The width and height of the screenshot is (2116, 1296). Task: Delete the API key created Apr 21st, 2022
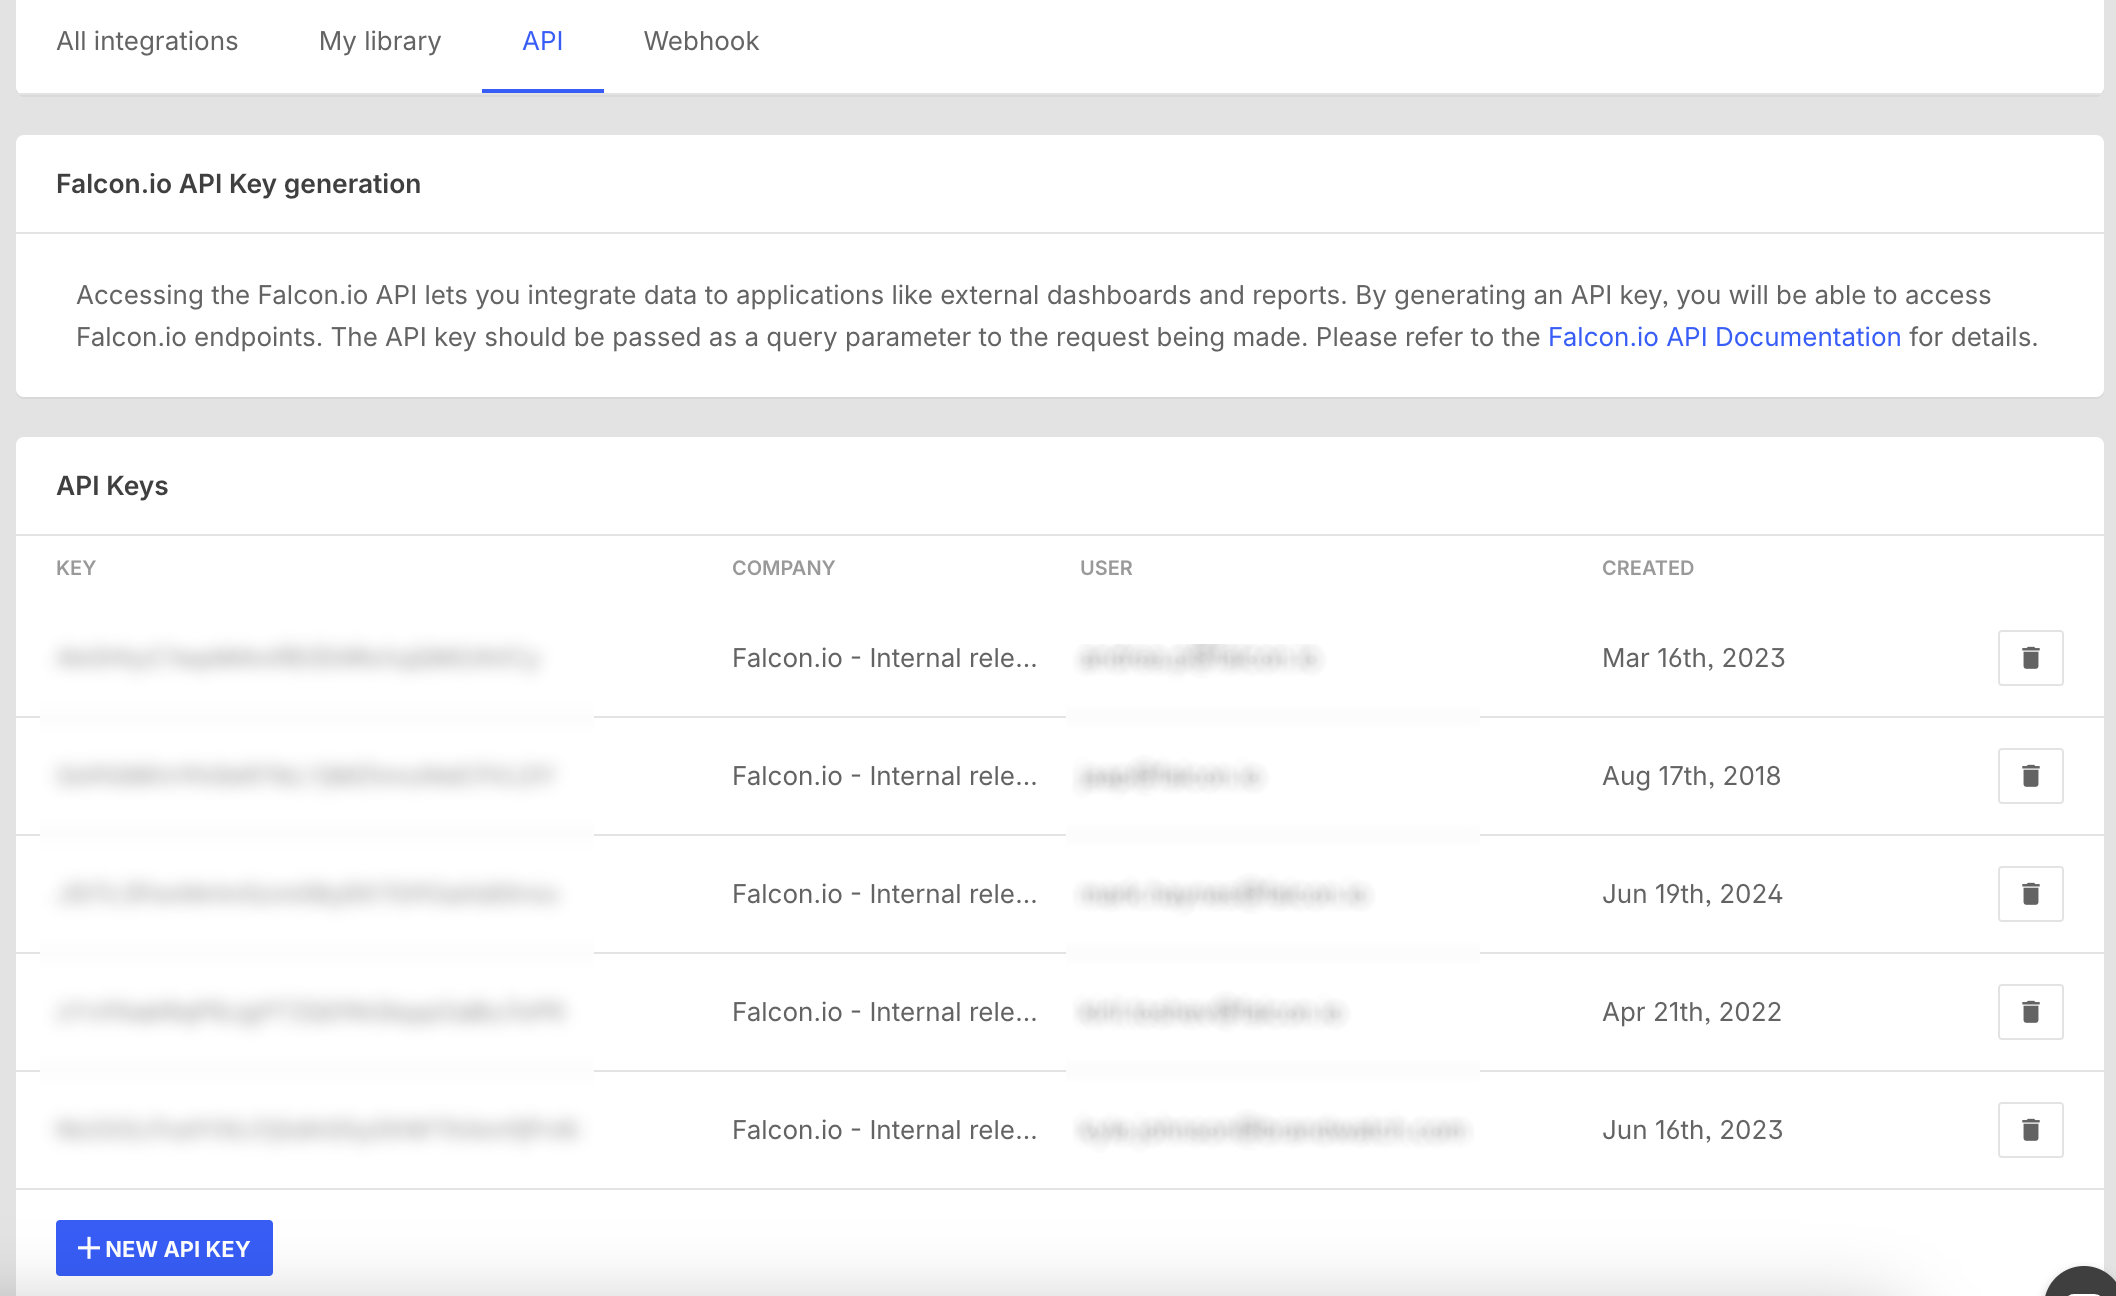point(2030,1012)
